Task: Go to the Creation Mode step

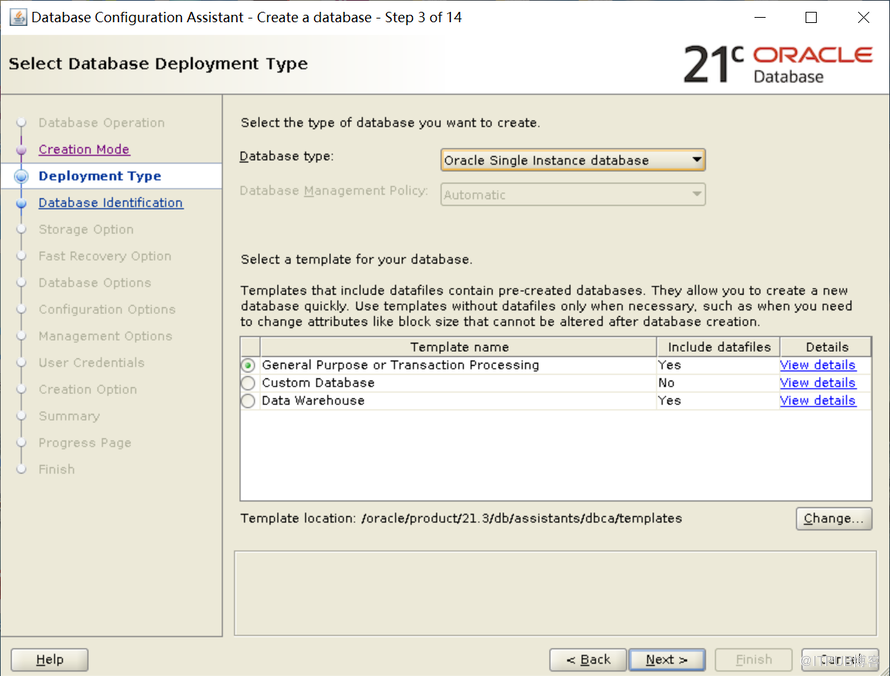Action: (x=84, y=150)
